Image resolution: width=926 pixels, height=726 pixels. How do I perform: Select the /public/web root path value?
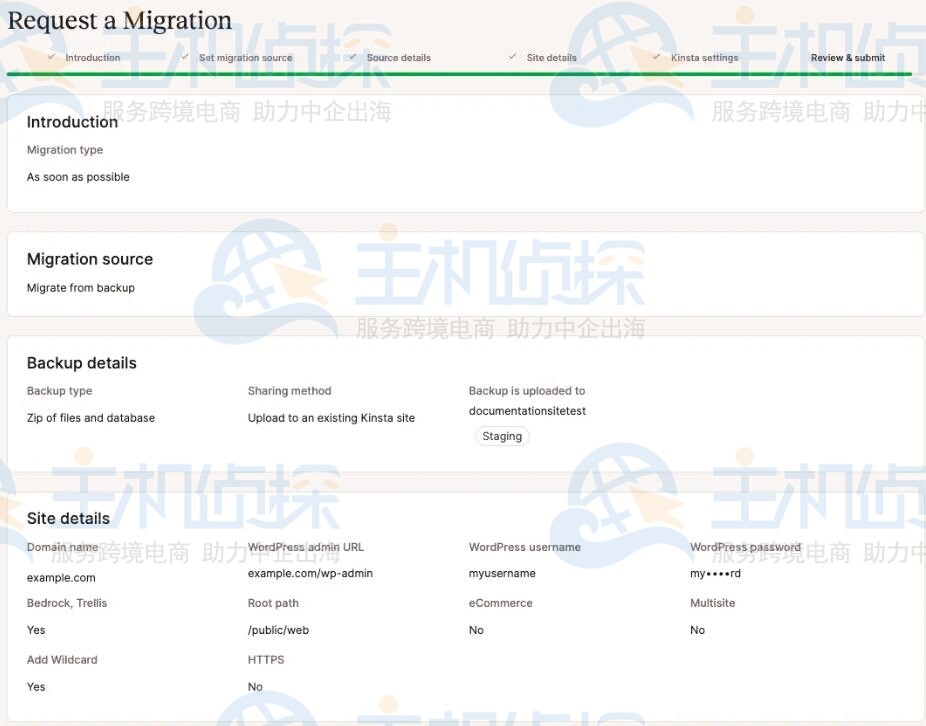point(278,630)
